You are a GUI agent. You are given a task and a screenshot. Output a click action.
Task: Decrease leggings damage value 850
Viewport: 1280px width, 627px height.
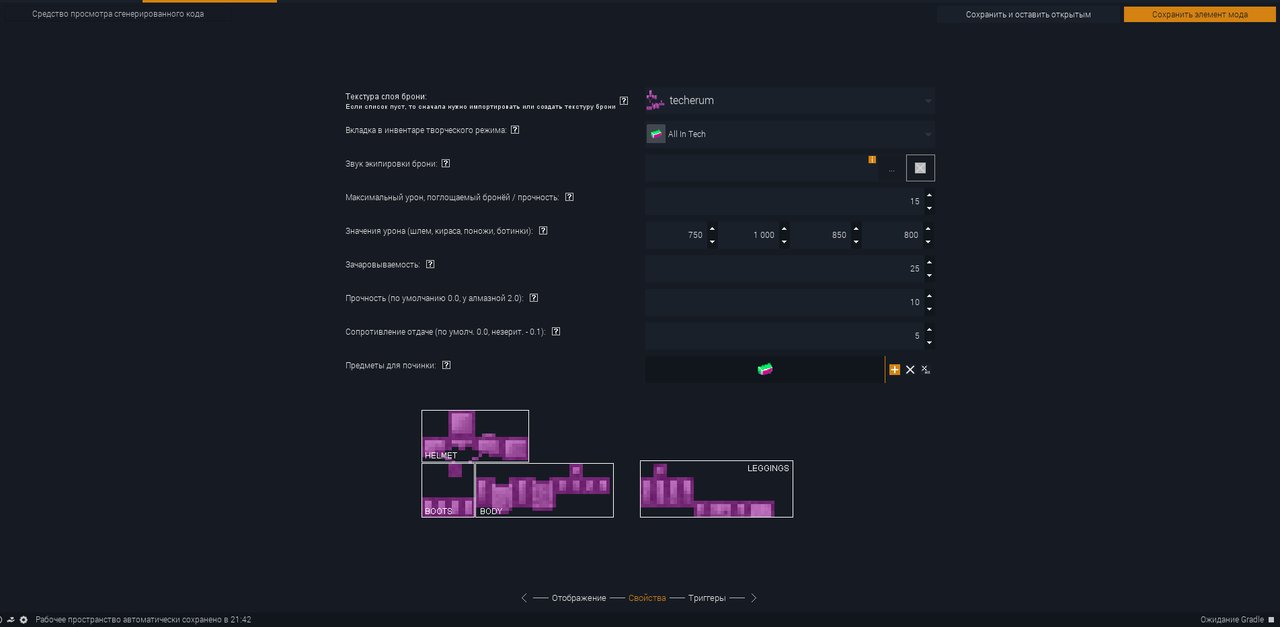click(x=856, y=241)
